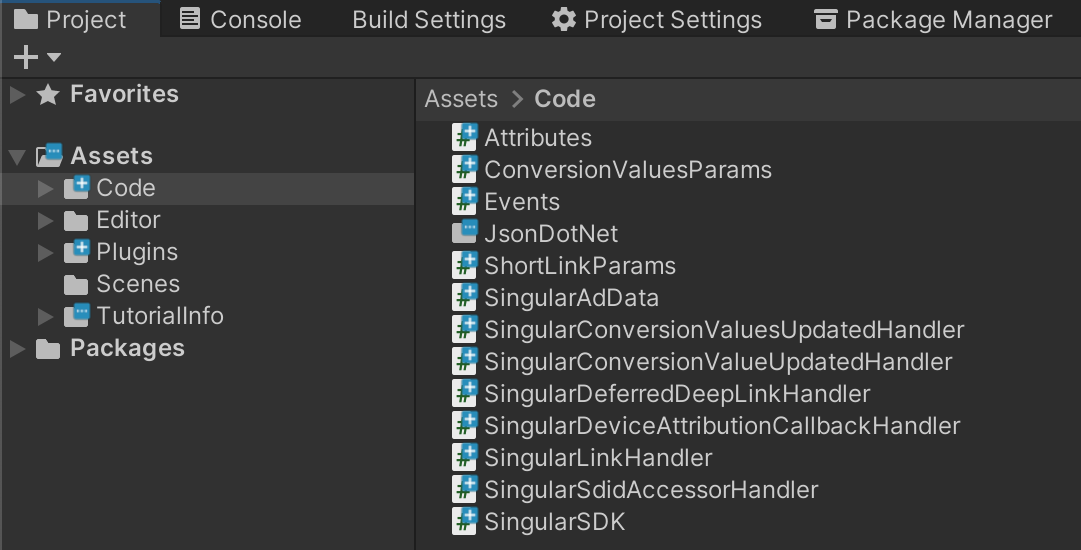This screenshot has height=550, width=1081.
Task: Select the TutorialInfo folder label
Action: point(160,316)
